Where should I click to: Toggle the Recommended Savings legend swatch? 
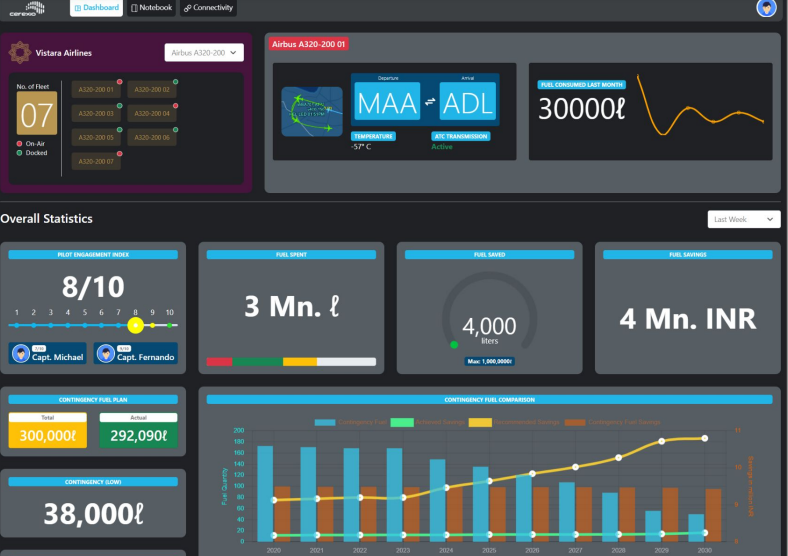[x=480, y=422]
